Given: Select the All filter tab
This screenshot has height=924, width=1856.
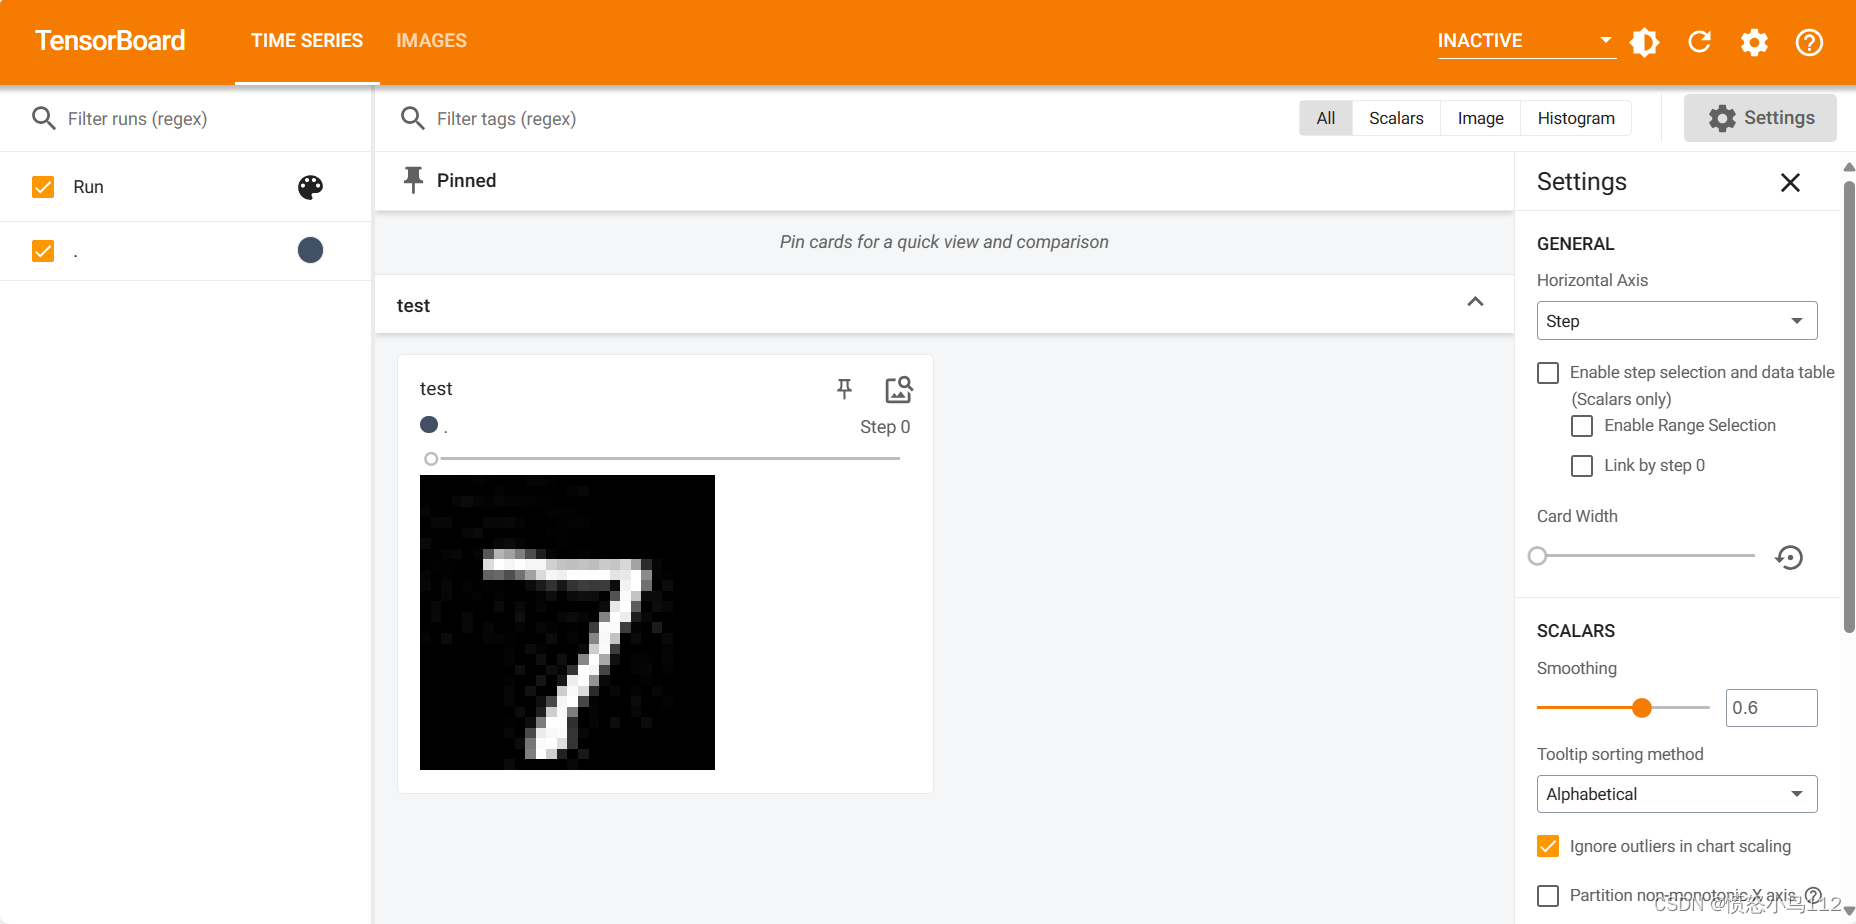Looking at the screenshot, I should click(1326, 118).
